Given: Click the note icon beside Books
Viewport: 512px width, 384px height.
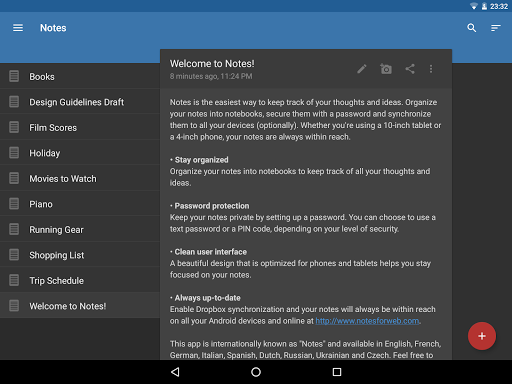Looking at the screenshot, I should 14,76.
